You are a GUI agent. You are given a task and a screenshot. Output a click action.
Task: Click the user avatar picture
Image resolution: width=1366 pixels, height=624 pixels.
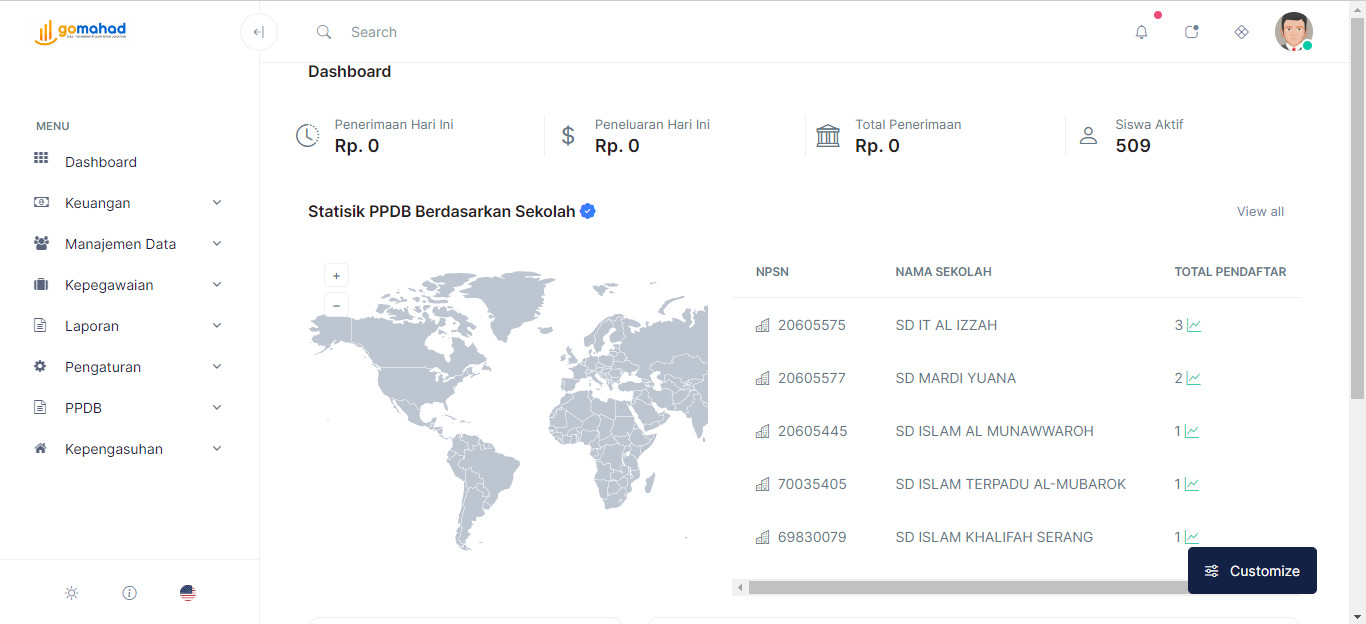1293,32
